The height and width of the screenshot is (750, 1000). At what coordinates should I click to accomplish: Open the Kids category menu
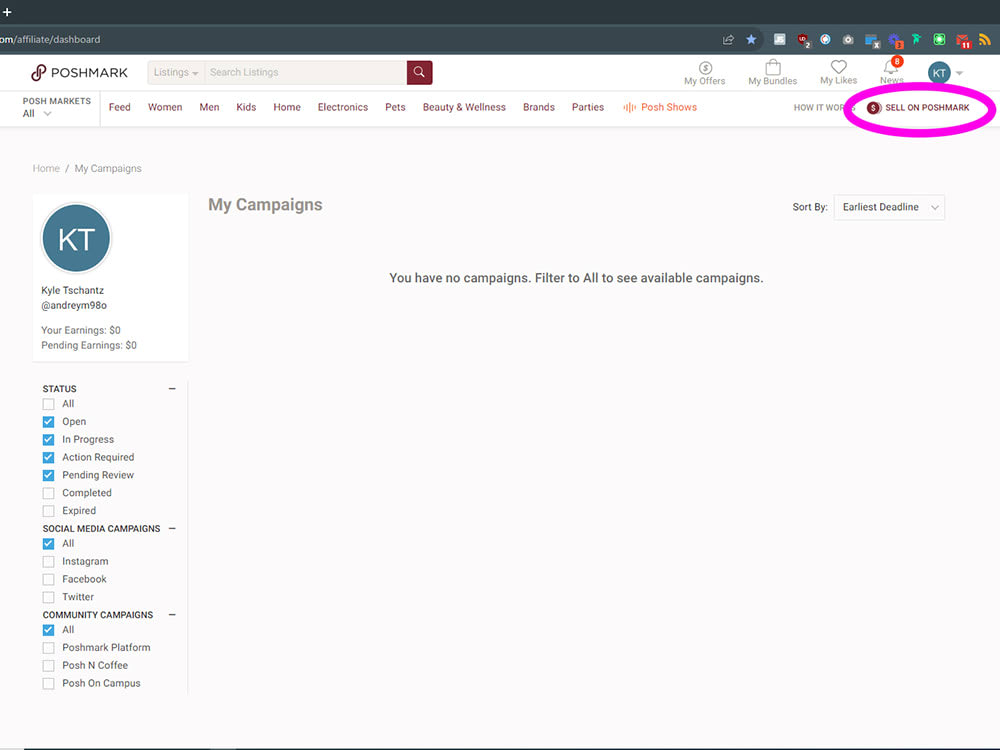point(246,107)
